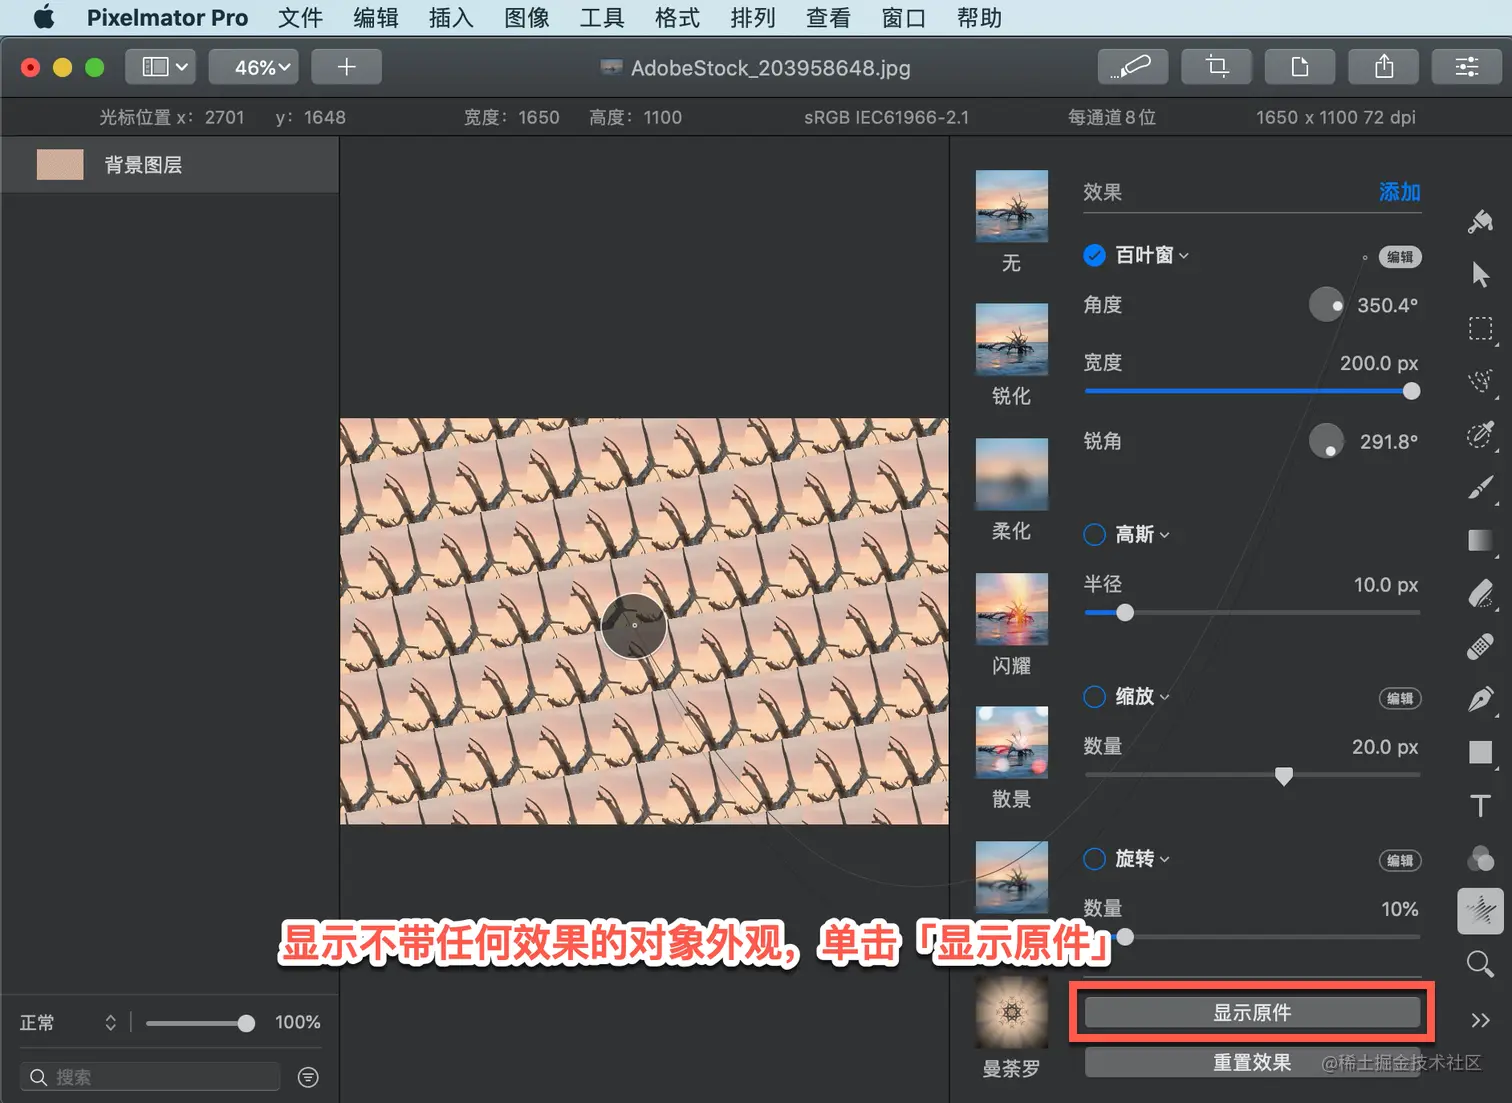Select the Zoom magnifier tool
The width and height of the screenshot is (1512, 1103).
coord(1480,964)
